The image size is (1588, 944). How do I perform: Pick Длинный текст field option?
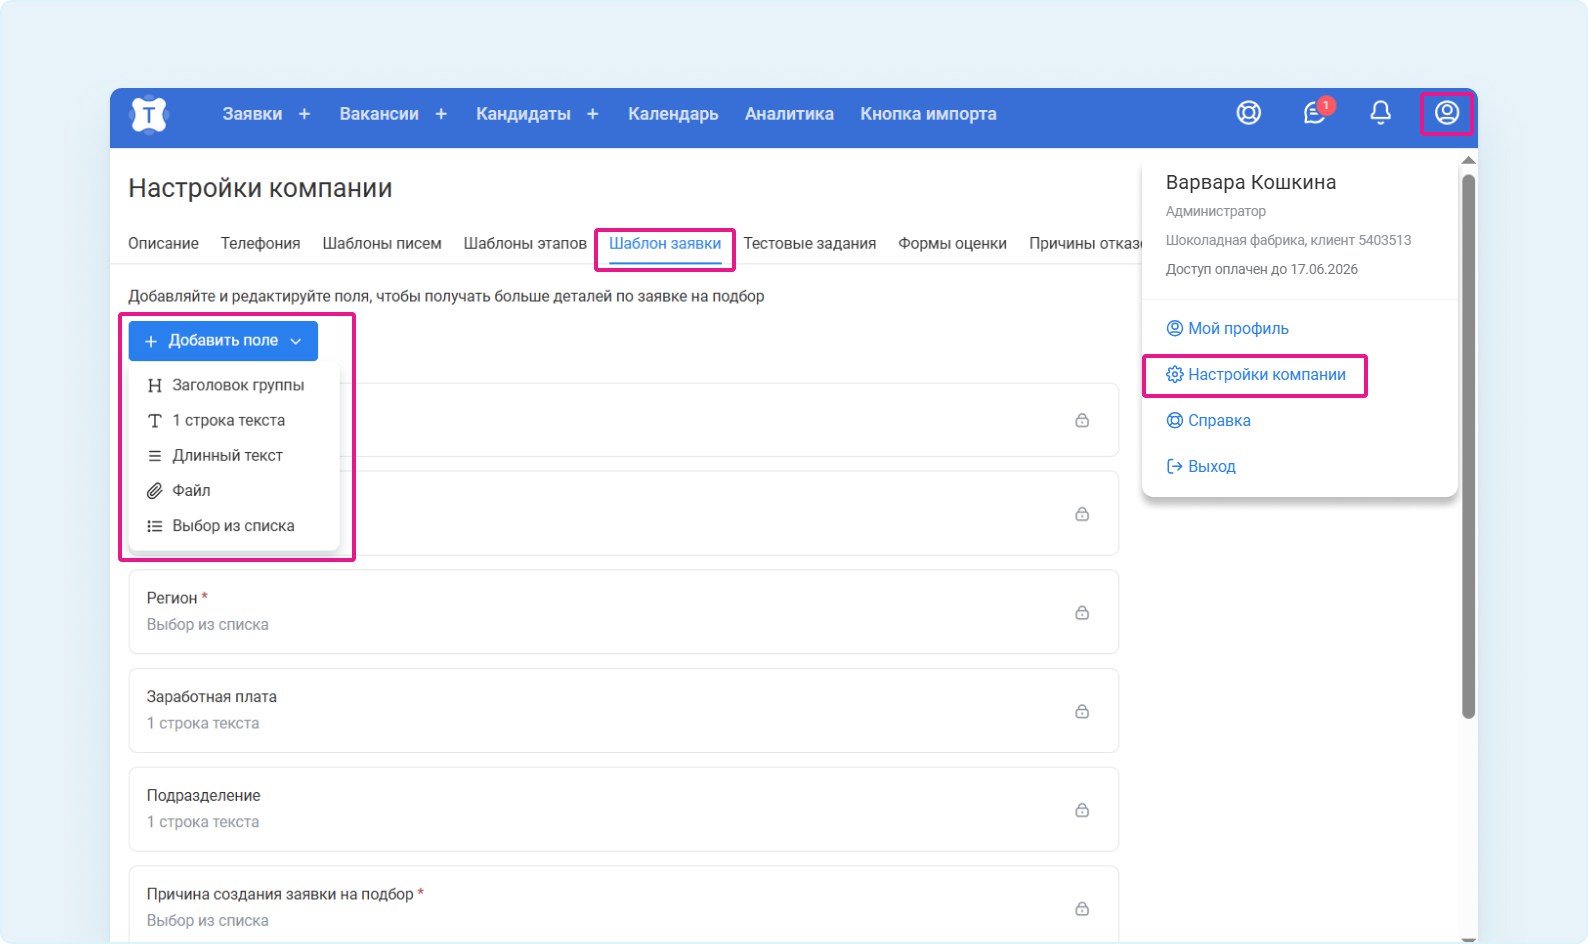[227, 456]
